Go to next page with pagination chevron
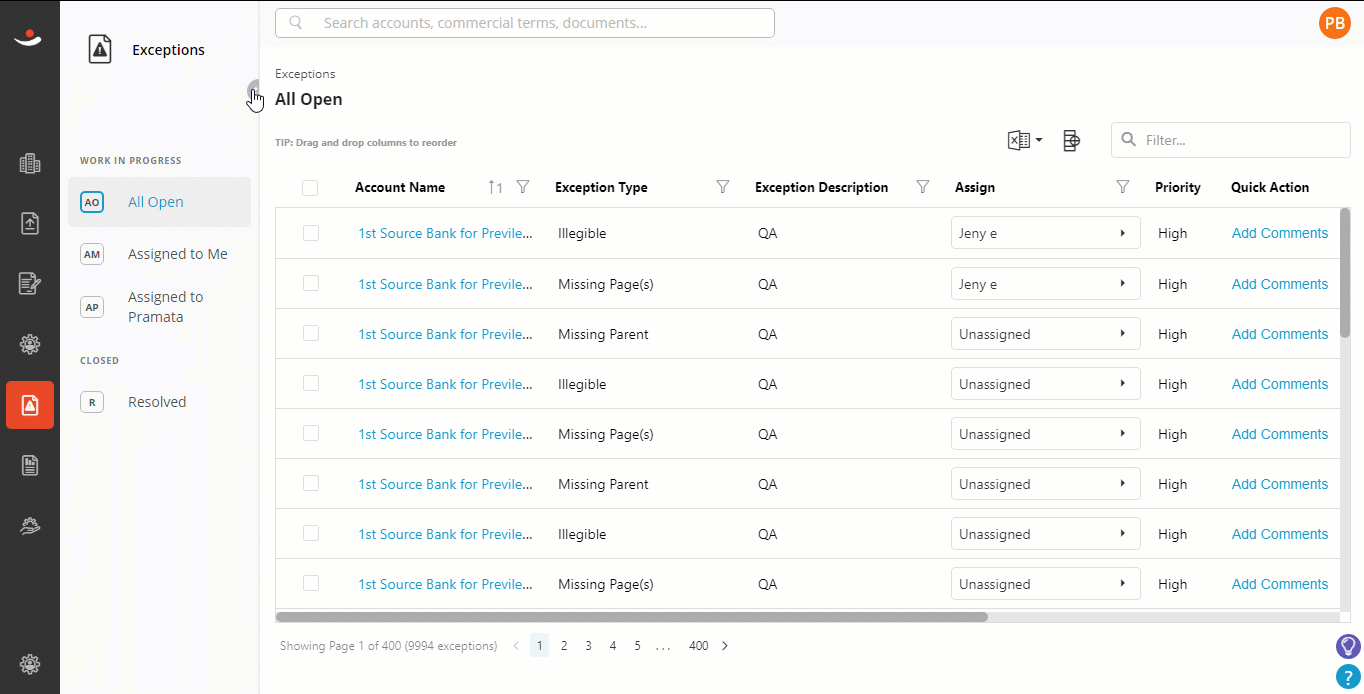Screen dimensions: 1364x694 (x=725, y=646)
